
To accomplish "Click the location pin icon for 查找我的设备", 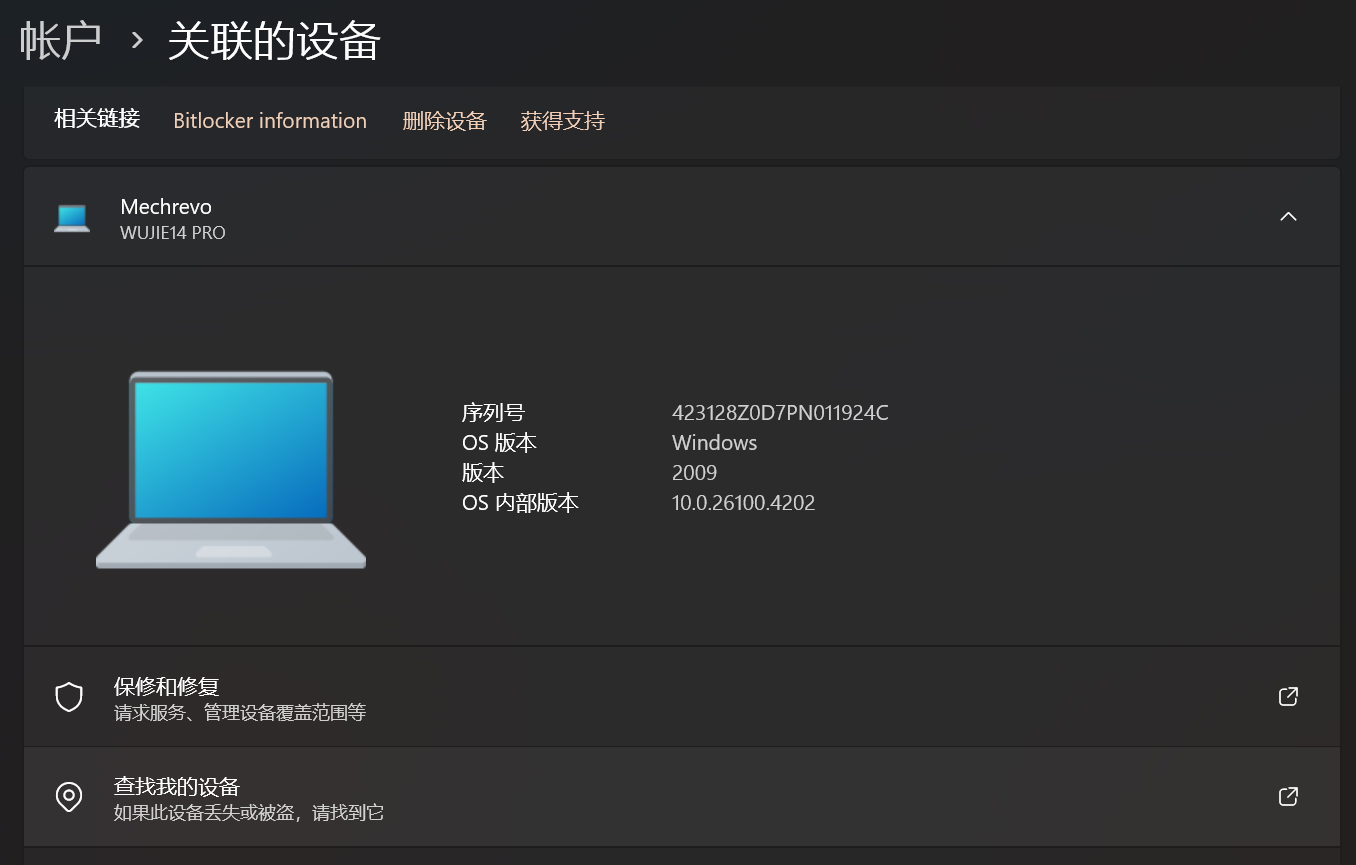I will [x=69, y=797].
